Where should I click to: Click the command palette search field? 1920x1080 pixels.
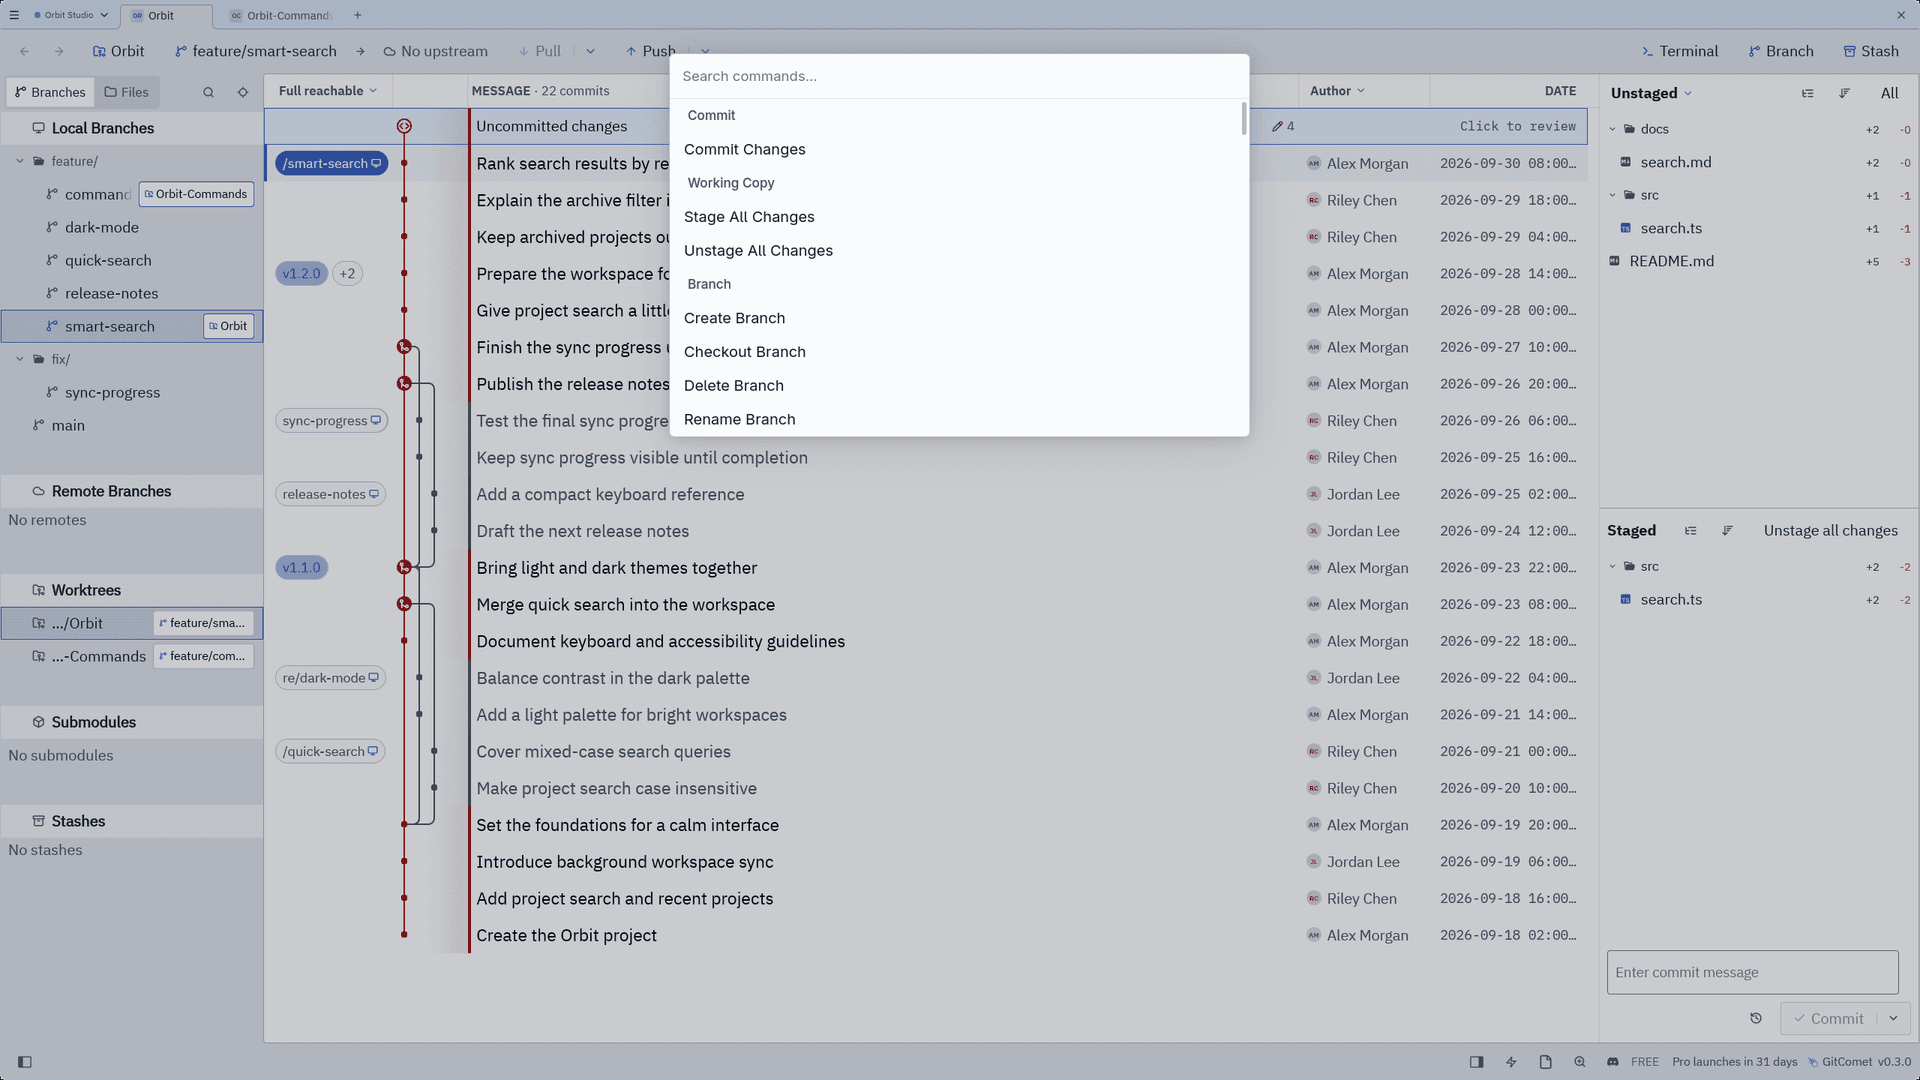(959, 76)
